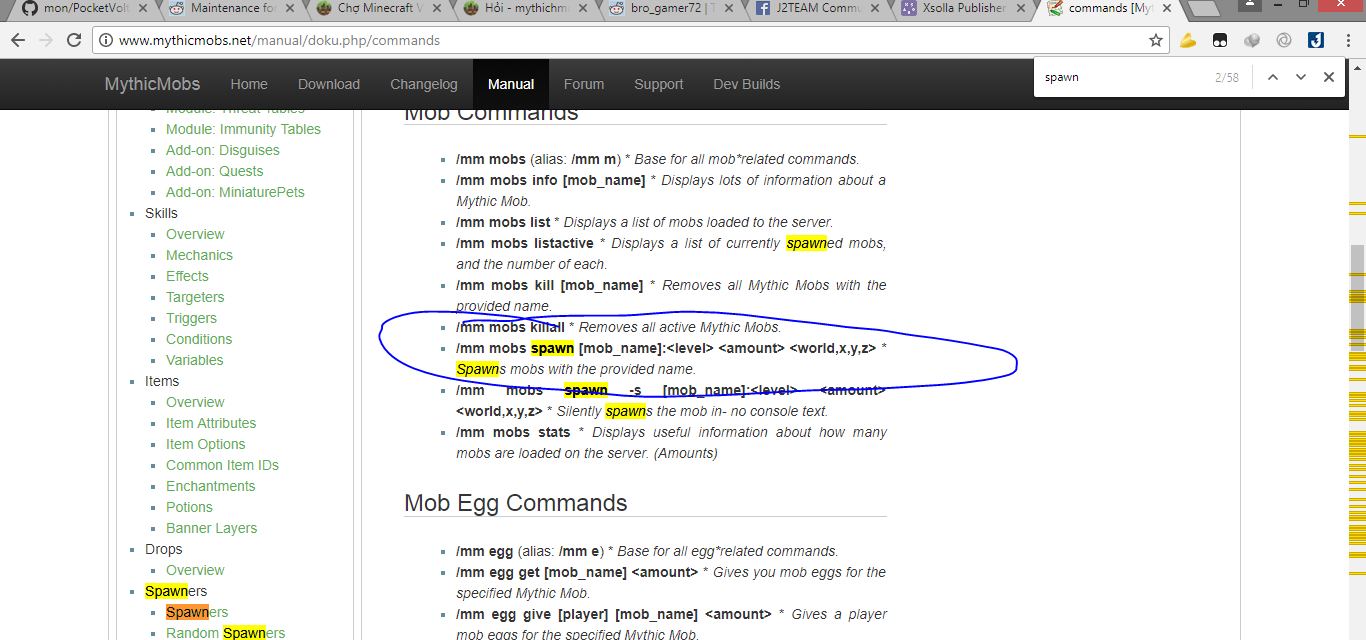Bookmark this page with the star icon
Viewport: 1366px width, 640px height.
[1156, 41]
